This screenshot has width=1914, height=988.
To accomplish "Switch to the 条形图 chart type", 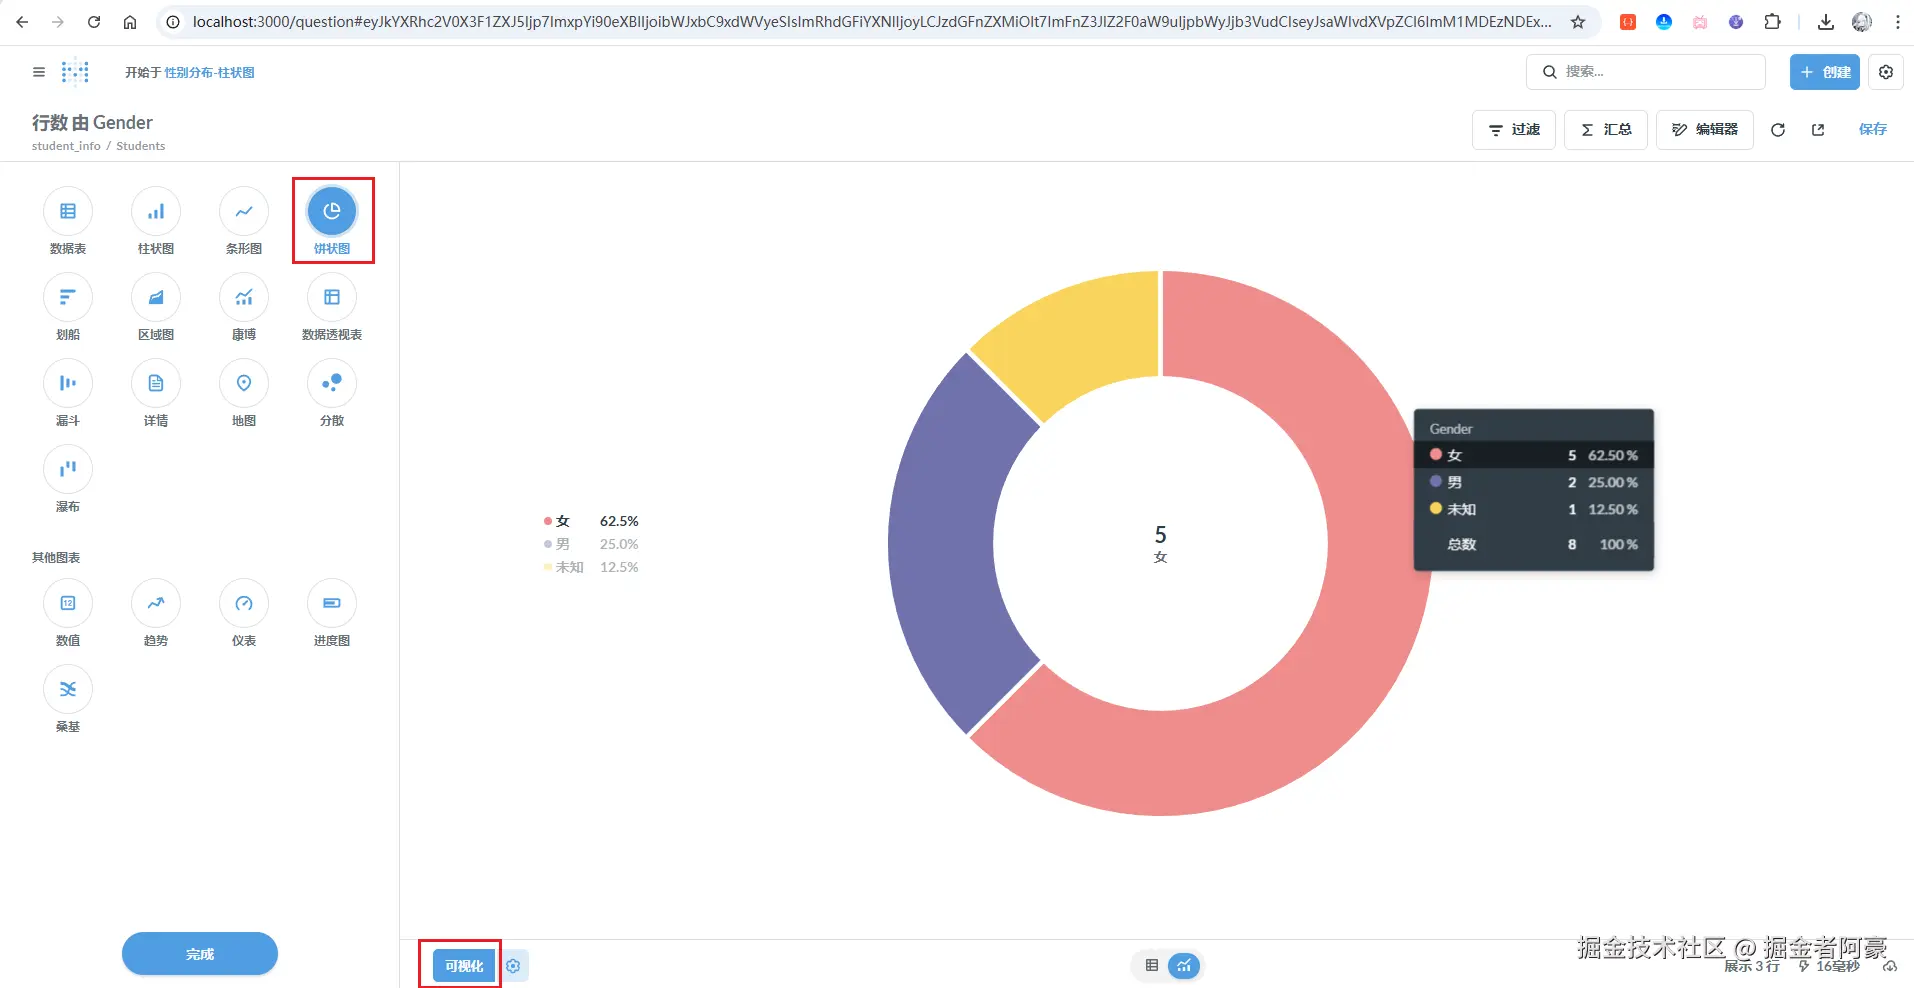I will (x=244, y=212).
